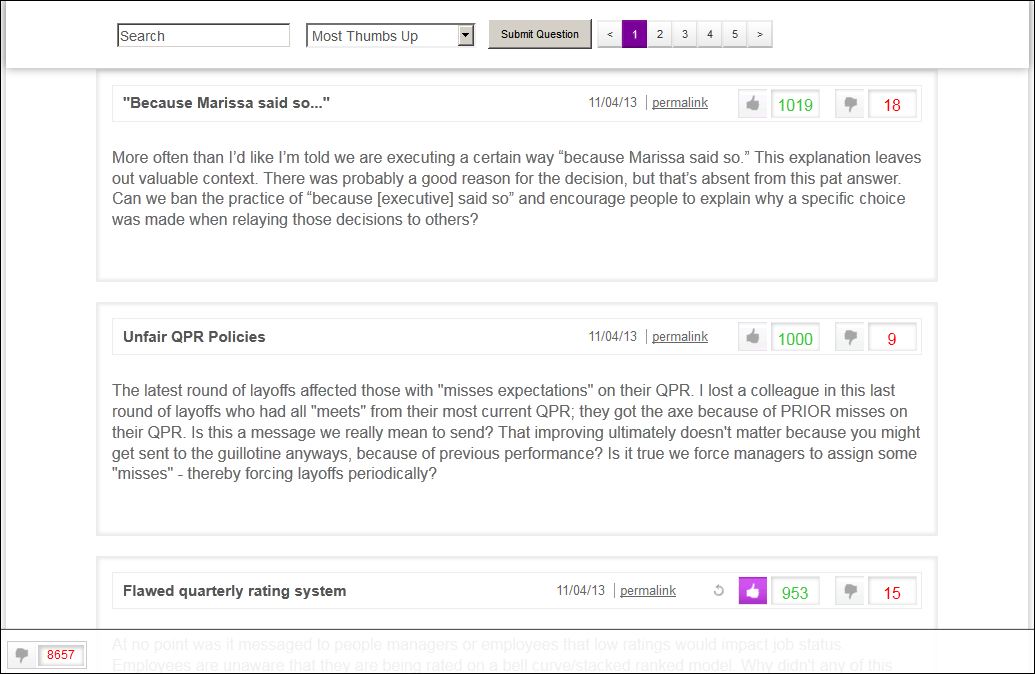This screenshot has width=1035, height=674.
Task: Thumbs down the Flawed quarterly rating system question
Action: coord(850,591)
